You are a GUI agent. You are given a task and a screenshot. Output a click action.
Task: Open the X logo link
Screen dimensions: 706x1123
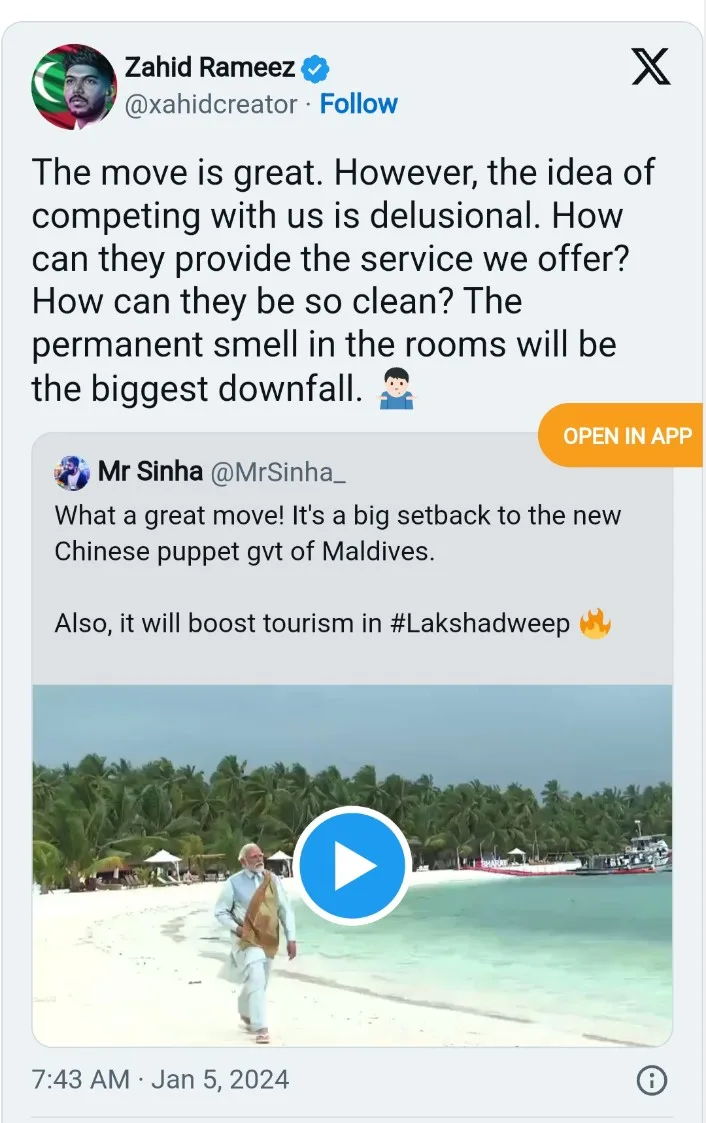pyautogui.click(x=651, y=67)
